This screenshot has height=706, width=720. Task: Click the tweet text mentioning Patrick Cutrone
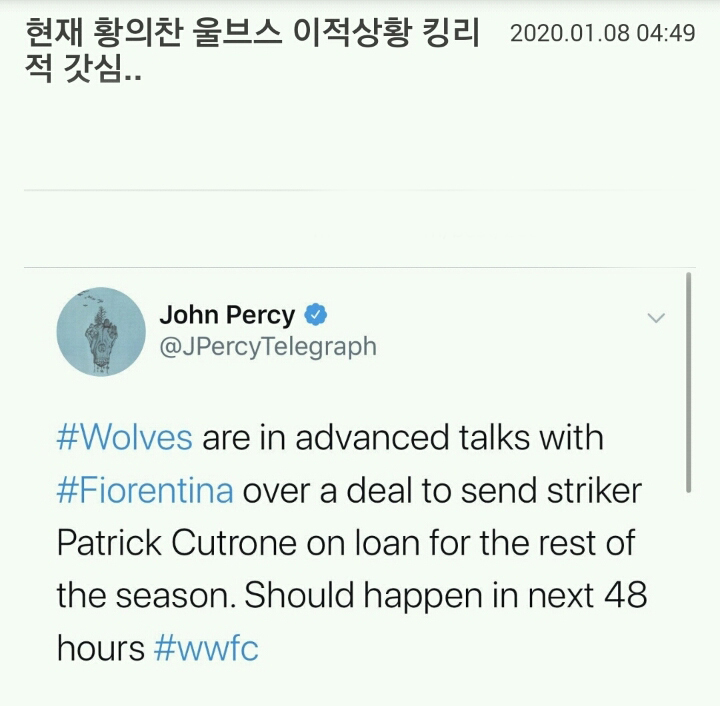[x=352, y=543]
